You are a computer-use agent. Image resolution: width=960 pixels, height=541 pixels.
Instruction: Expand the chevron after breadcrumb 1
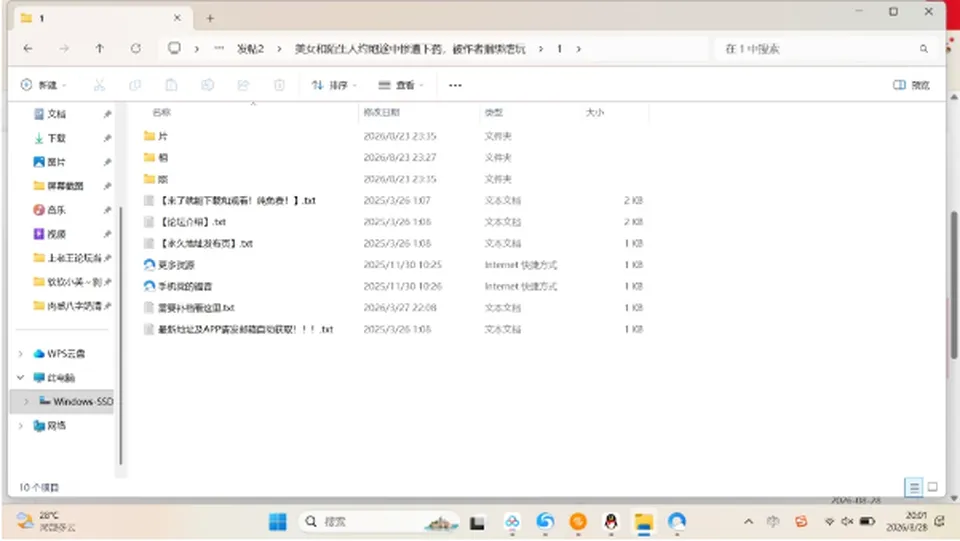(x=579, y=49)
